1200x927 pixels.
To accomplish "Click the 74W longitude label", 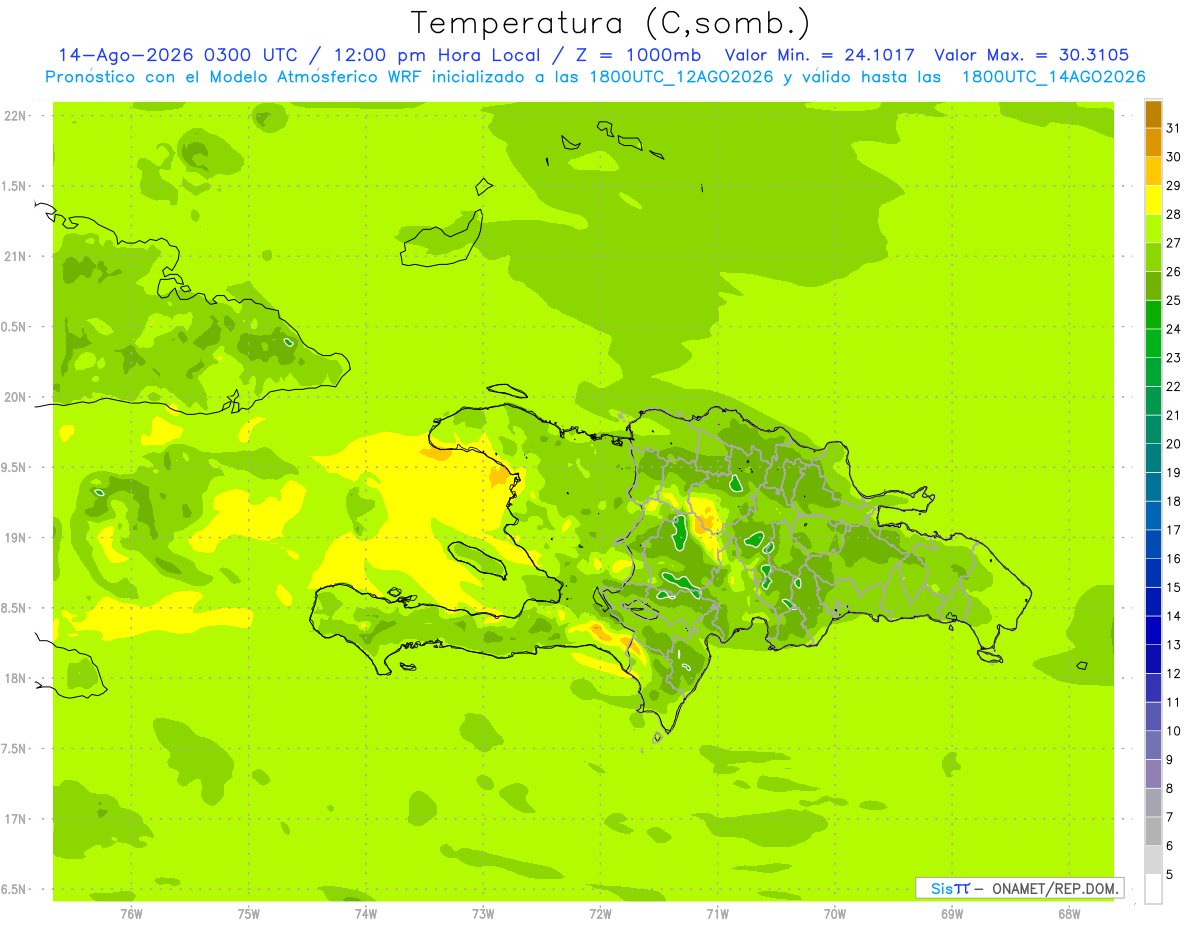I will click(x=365, y=914).
